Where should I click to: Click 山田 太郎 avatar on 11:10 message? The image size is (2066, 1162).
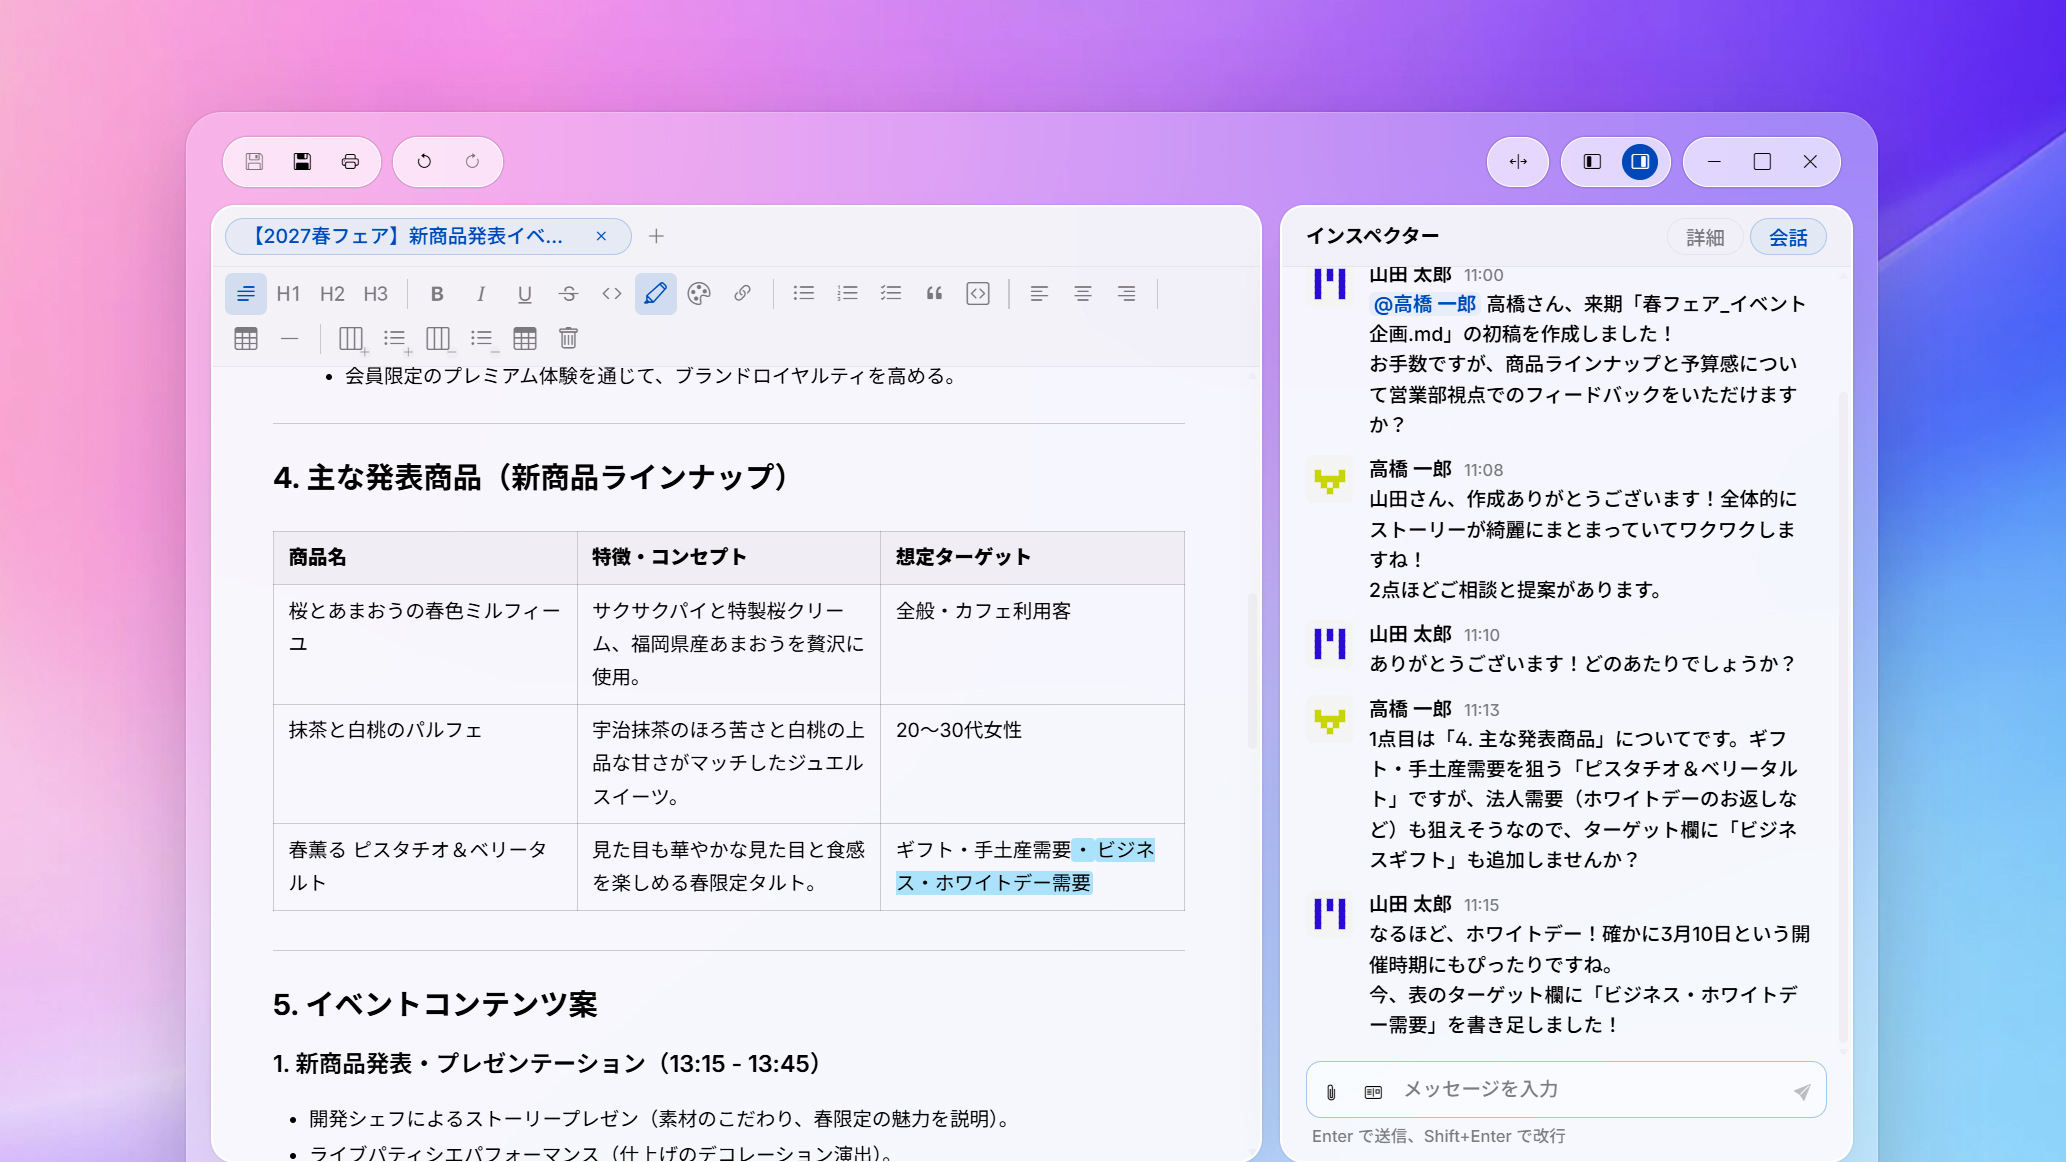1330,644
